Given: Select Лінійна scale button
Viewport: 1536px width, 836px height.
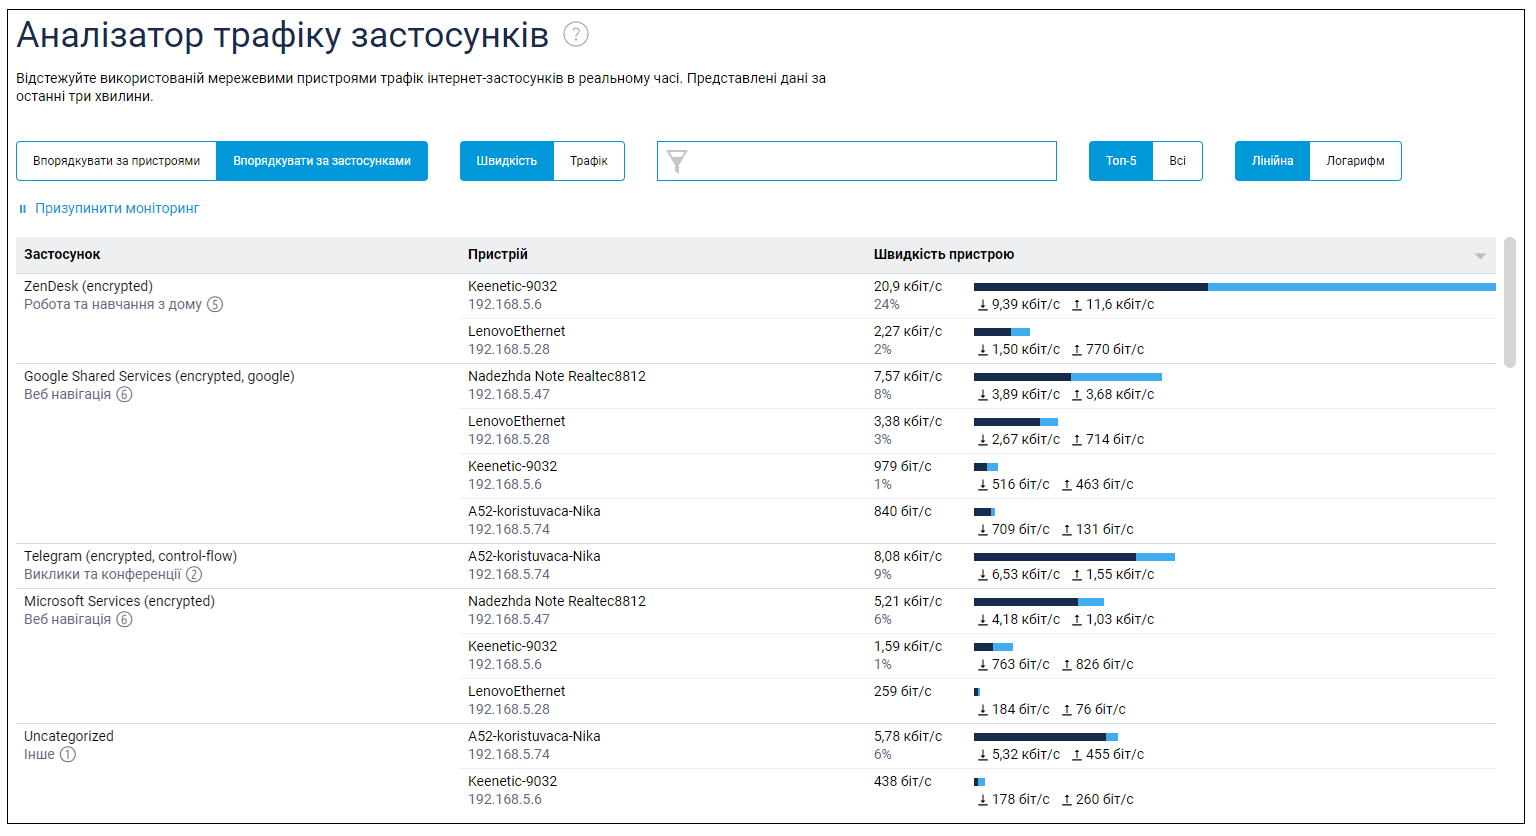Looking at the screenshot, I should [x=1272, y=161].
